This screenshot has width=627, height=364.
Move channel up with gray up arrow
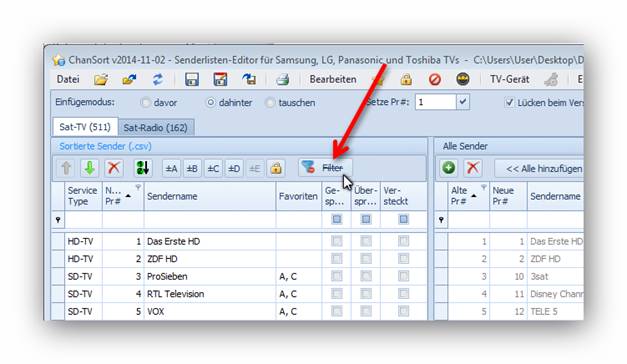66,168
